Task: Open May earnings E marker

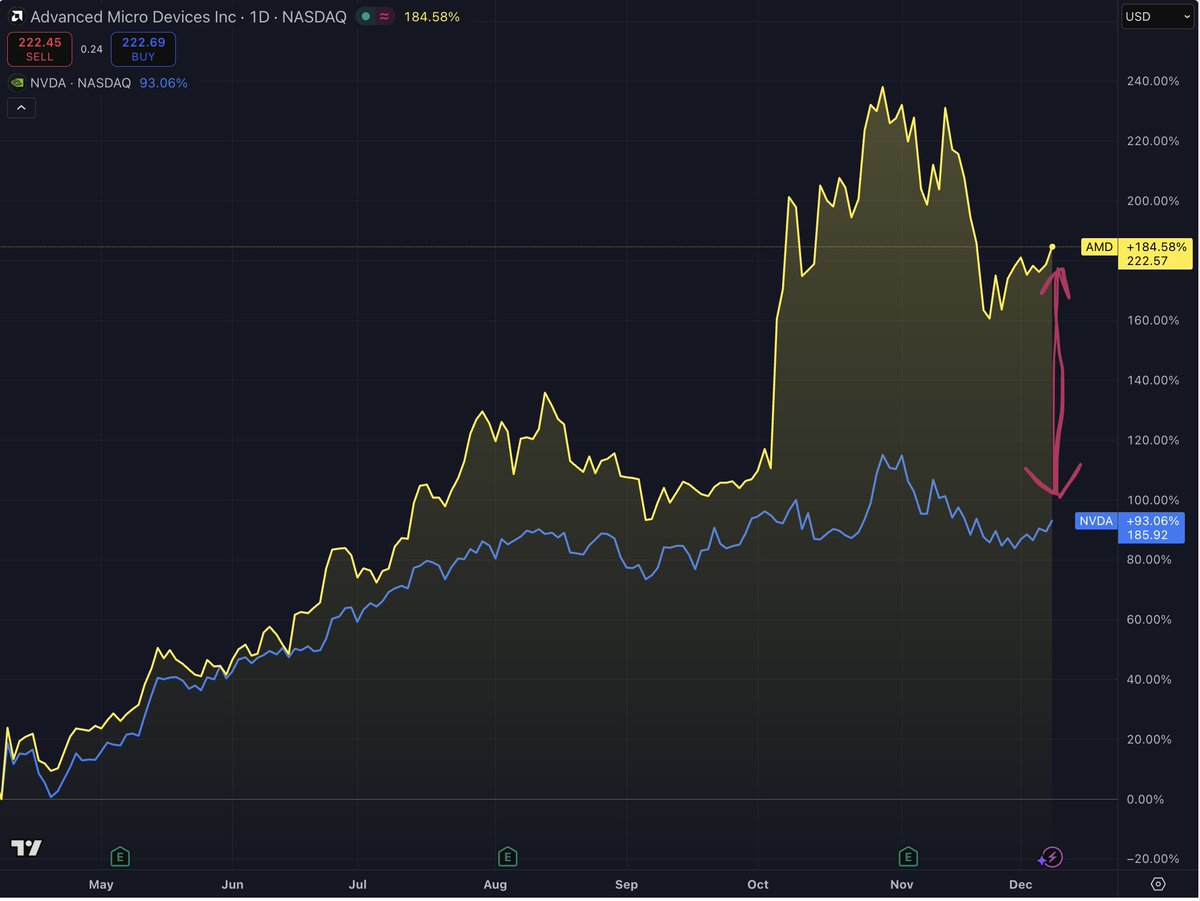Action: tap(120, 856)
